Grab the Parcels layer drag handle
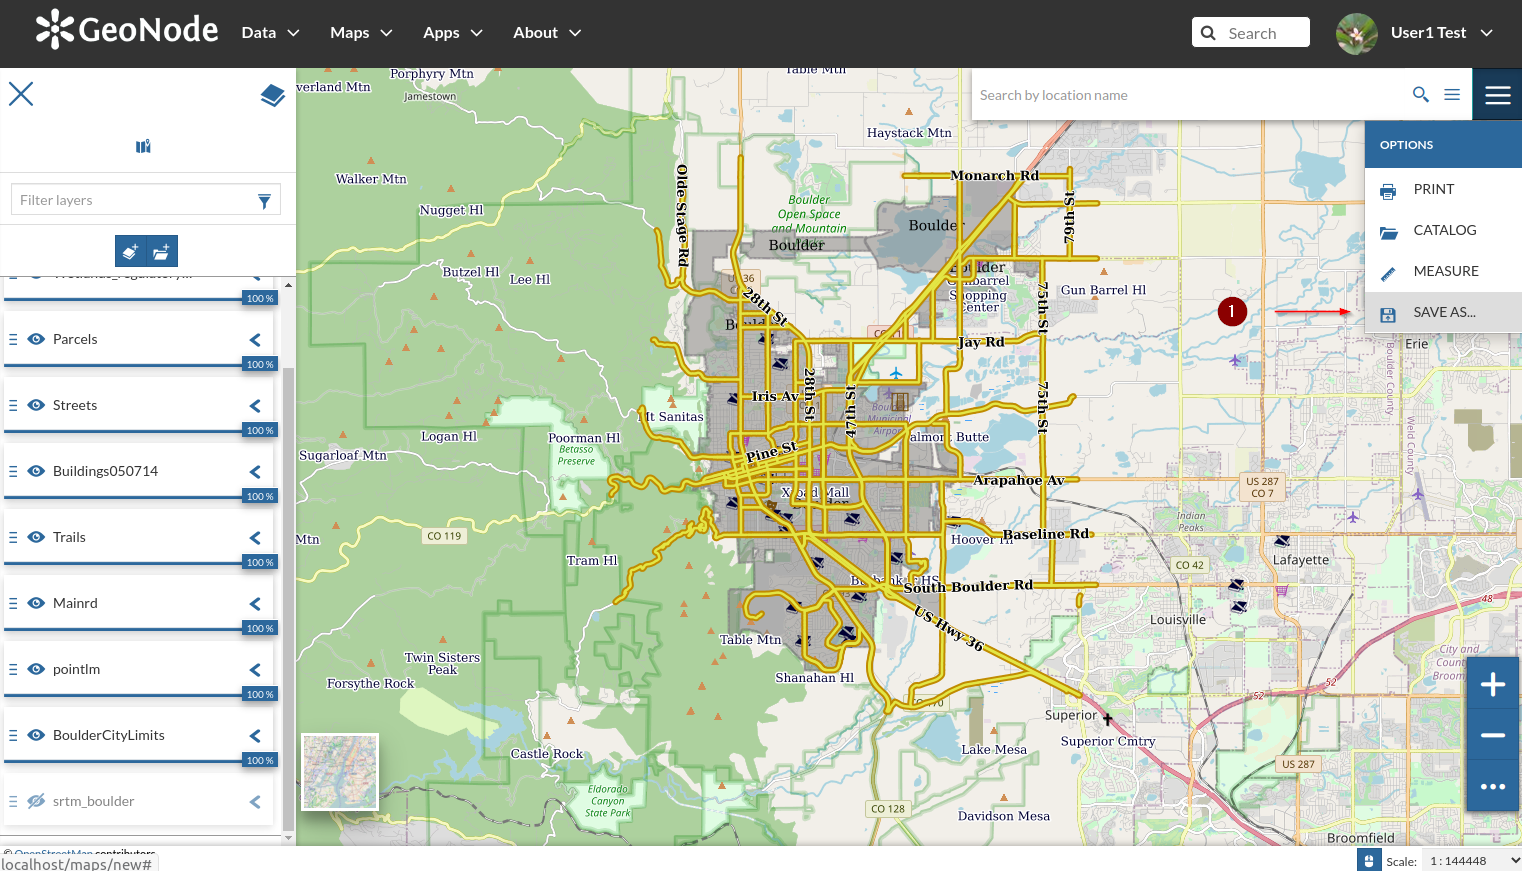Screen dimensions: 1522x871 click(13, 339)
